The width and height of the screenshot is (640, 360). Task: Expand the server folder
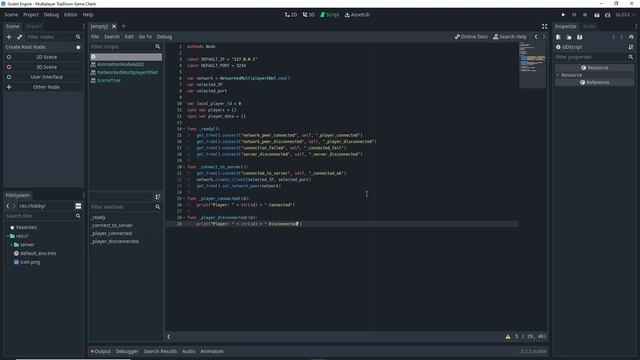pos(11,245)
